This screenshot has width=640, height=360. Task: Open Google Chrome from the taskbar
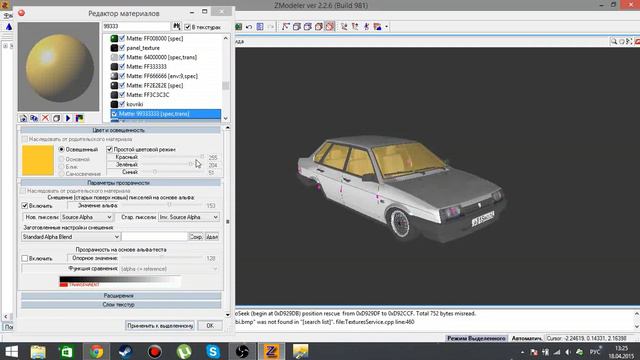tap(96, 351)
